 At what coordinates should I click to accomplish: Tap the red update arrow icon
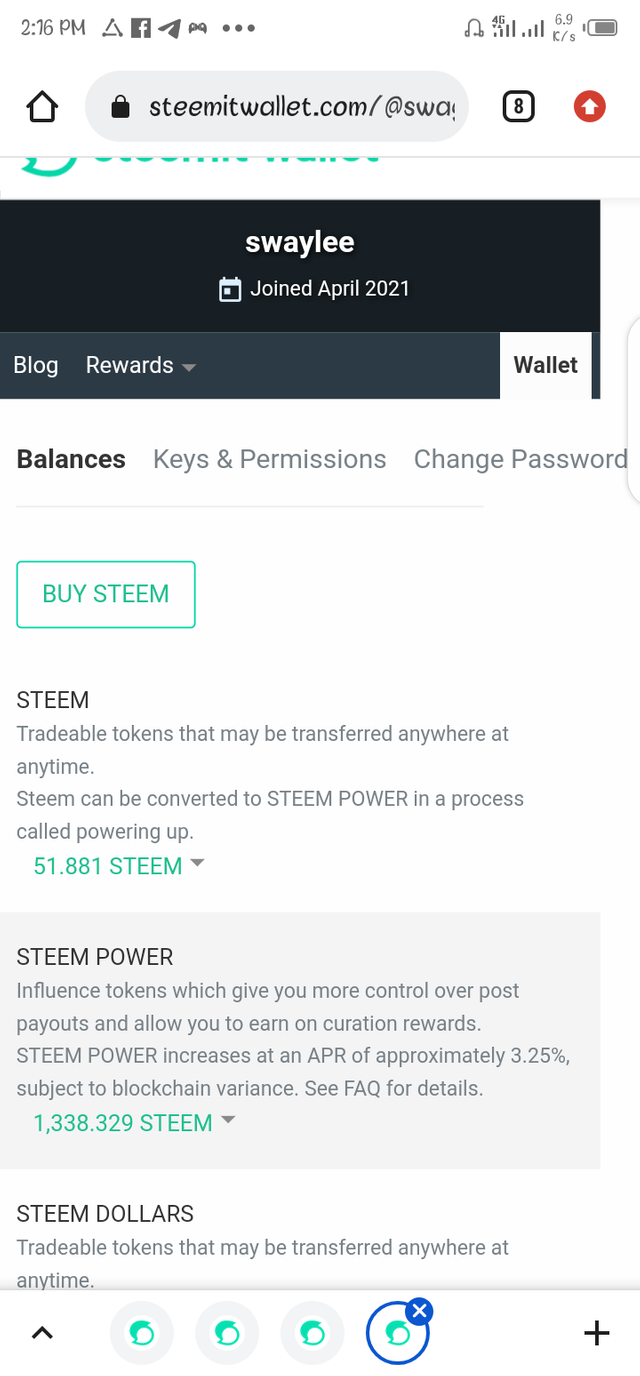[589, 106]
